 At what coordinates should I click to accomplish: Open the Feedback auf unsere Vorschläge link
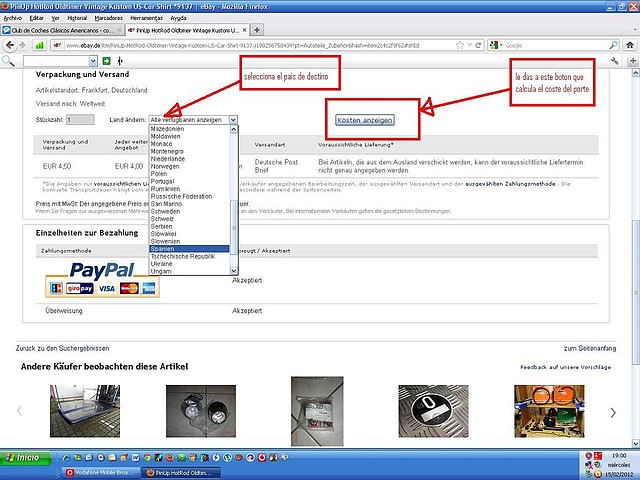pyautogui.click(x=565, y=367)
